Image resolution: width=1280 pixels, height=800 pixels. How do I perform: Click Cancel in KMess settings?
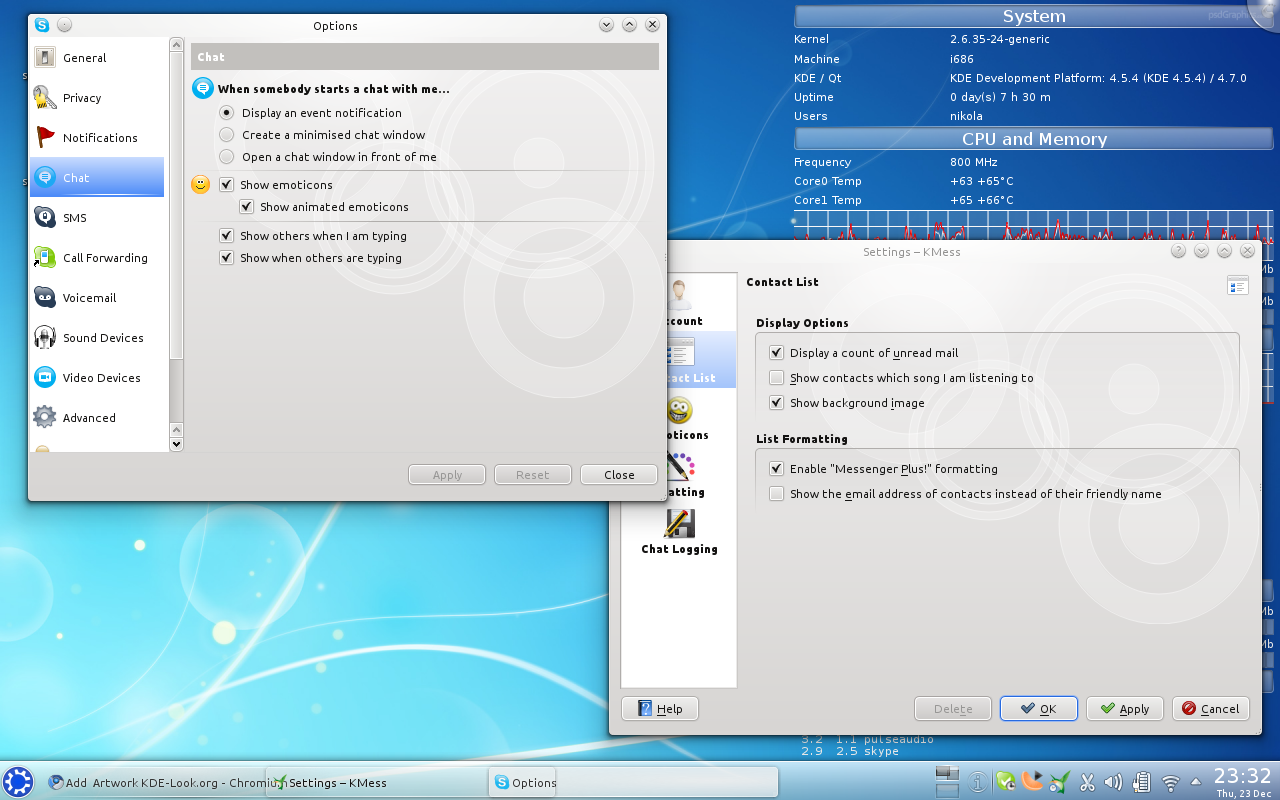[1211, 709]
